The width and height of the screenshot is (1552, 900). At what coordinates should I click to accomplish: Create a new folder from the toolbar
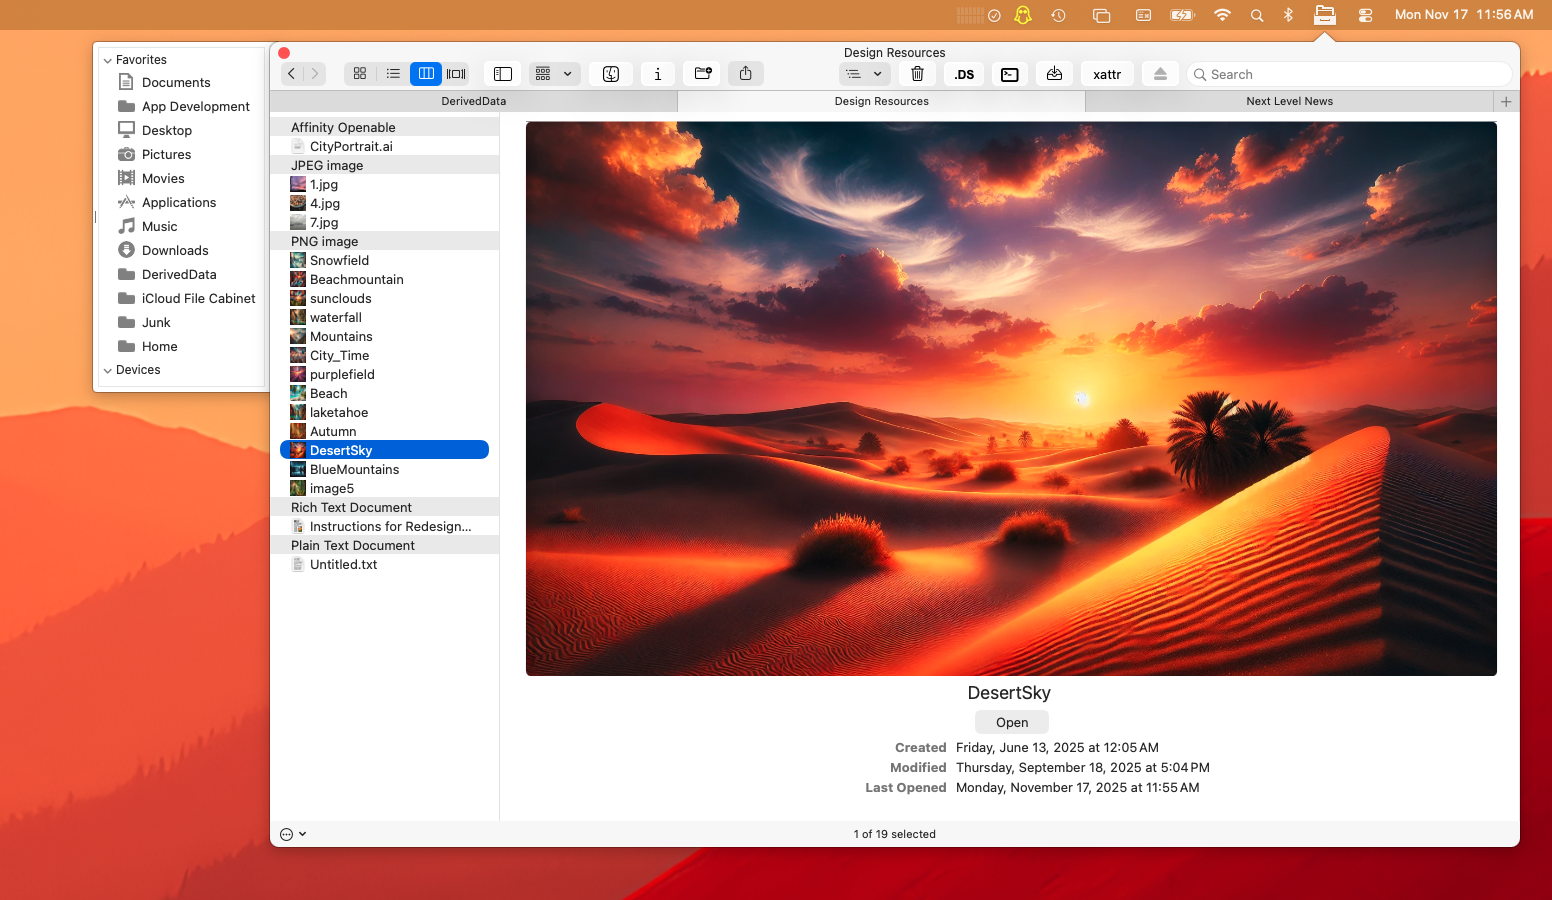click(701, 73)
